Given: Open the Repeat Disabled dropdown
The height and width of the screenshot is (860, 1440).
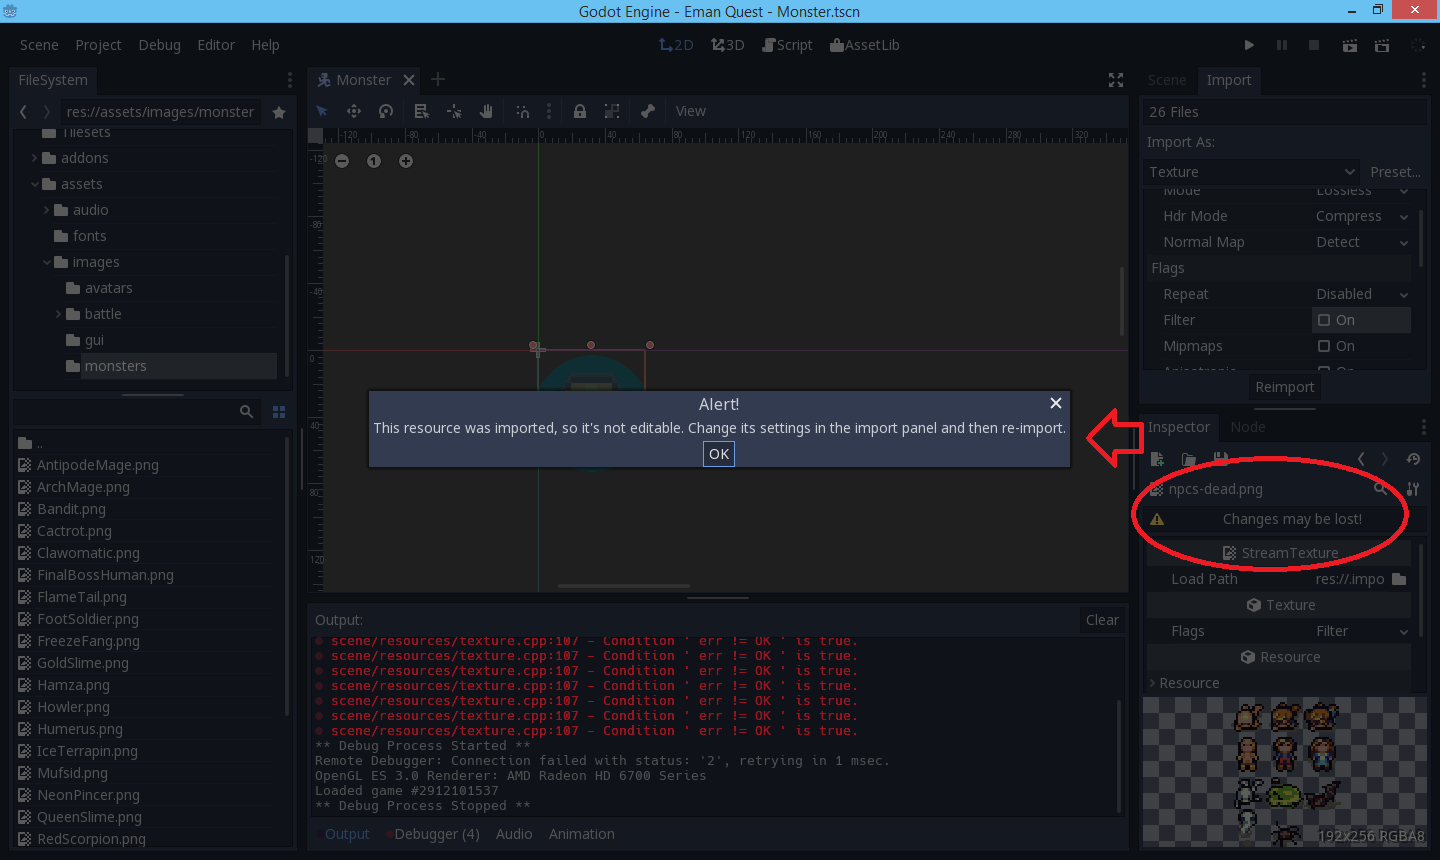Looking at the screenshot, I should tap(1361, 294).
